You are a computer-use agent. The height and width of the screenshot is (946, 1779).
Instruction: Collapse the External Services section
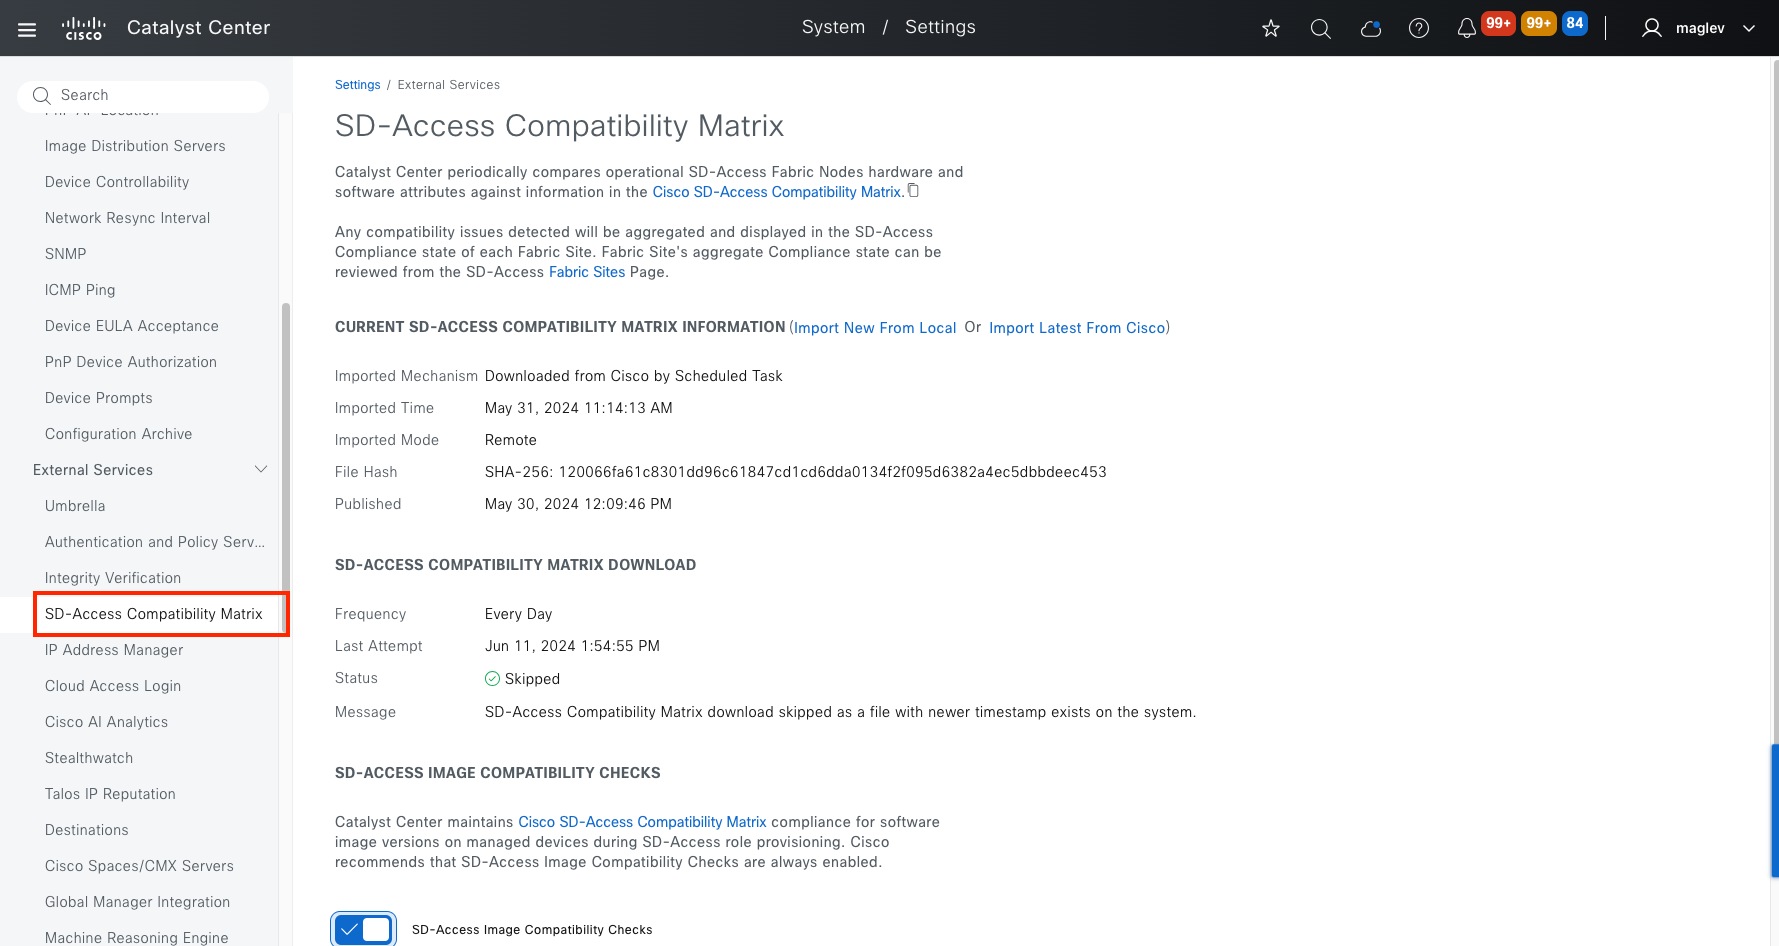261,469
